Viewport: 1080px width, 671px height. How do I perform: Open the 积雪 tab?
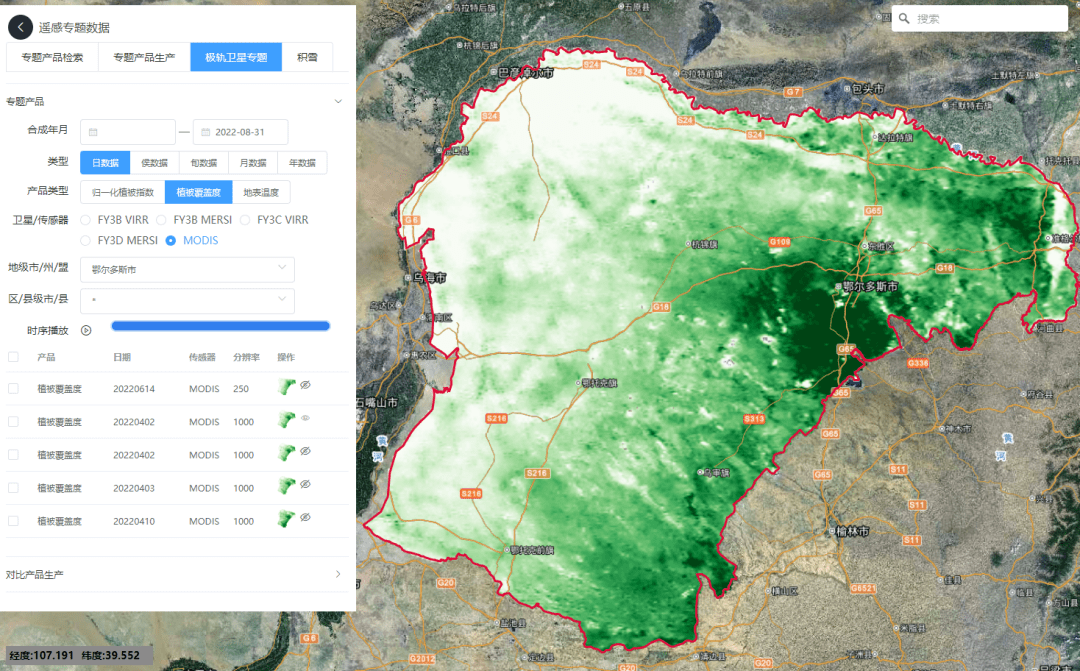tap(307, 57)
